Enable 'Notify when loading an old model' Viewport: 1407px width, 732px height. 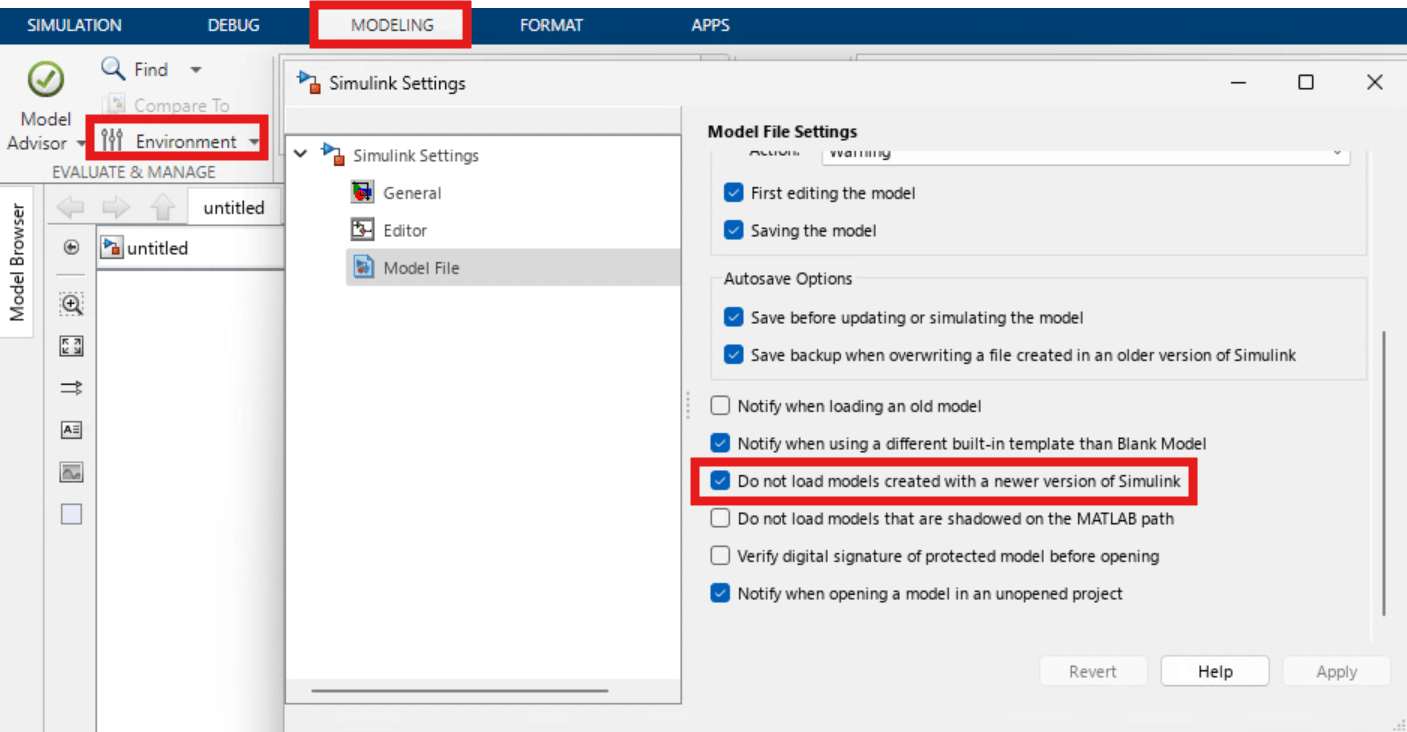(719, 406)
